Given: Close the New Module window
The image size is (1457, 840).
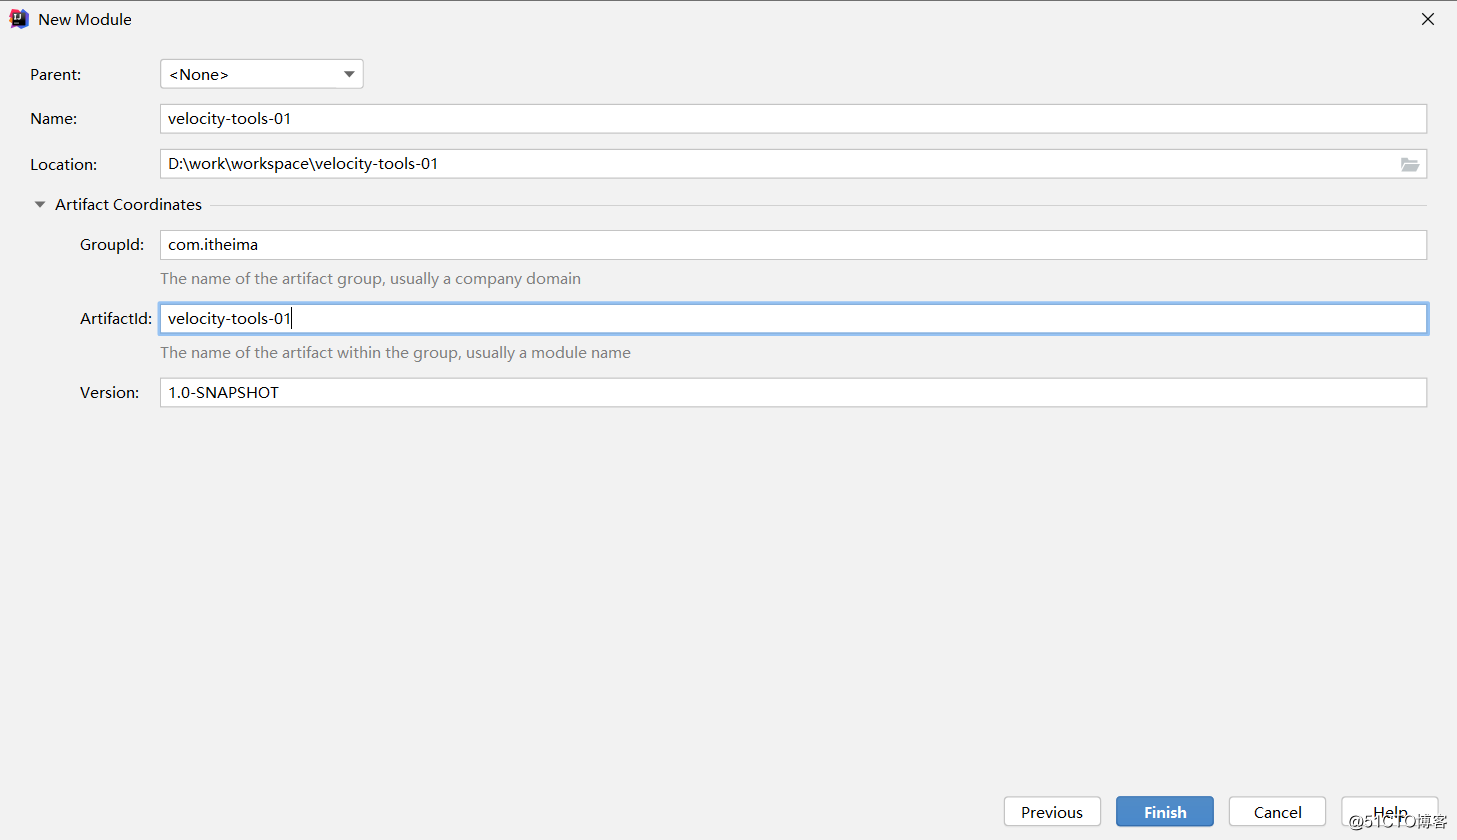Looking at the screenshot, I should [1428, 19].
